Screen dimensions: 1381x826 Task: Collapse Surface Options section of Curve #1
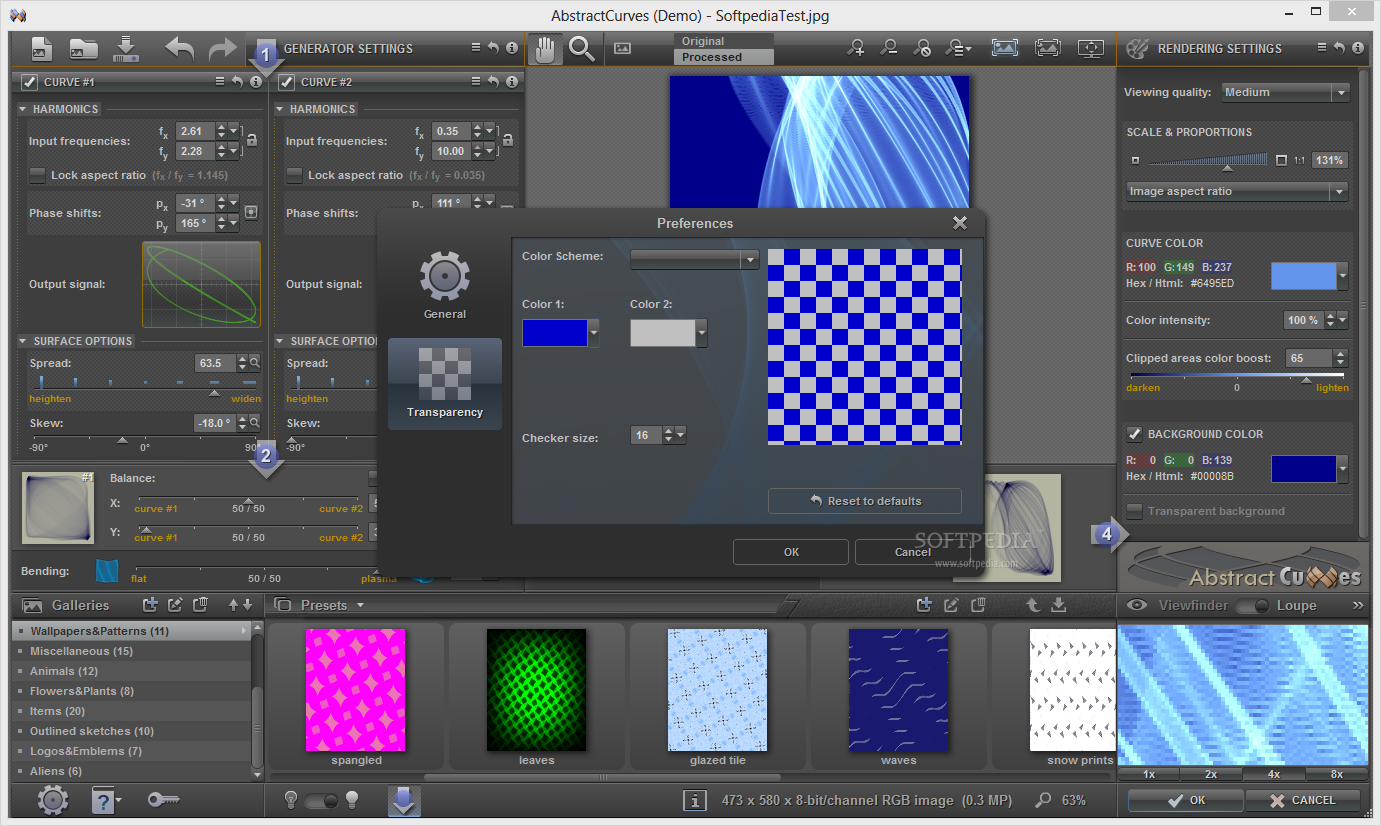click(23, 341)
